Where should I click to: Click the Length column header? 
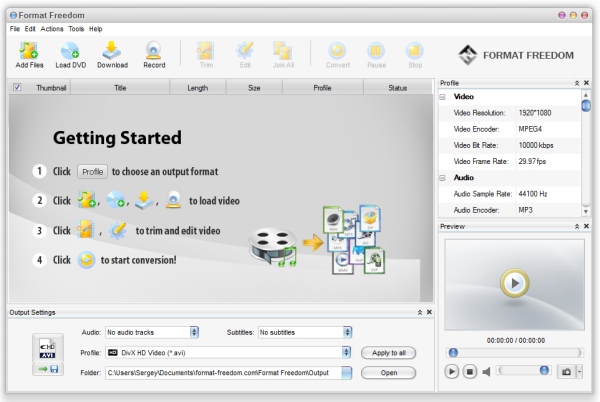coord(197,88)
